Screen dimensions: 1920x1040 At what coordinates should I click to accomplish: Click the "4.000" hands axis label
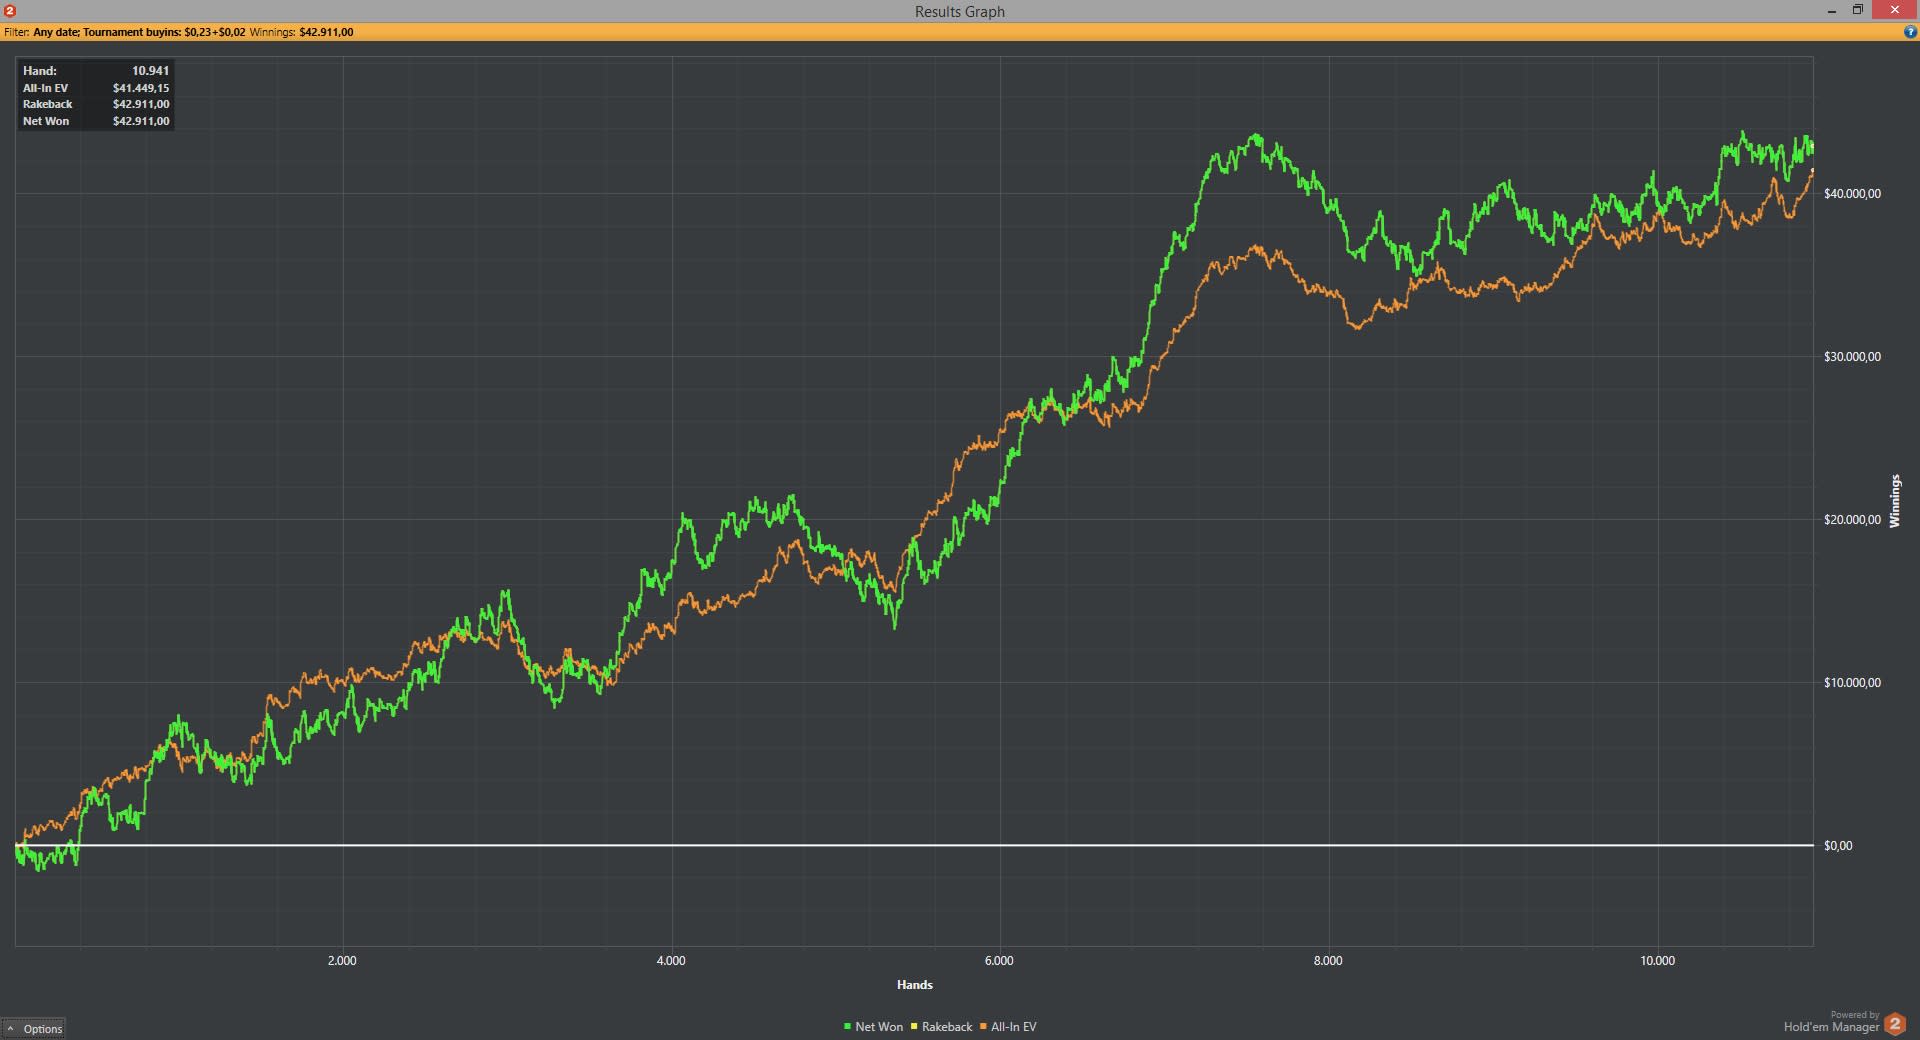[x=671, y=961]
